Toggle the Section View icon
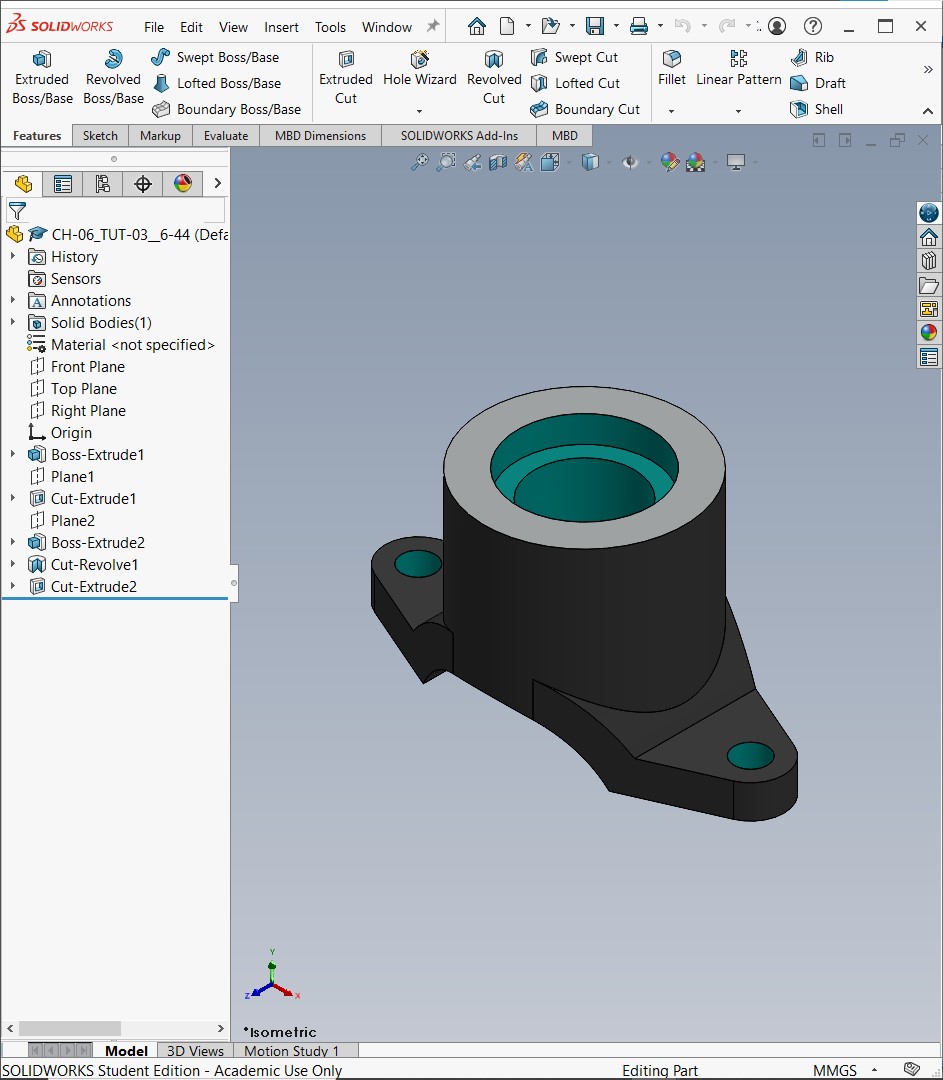The height and width of the screenshot is (1080, 943). coord(497,163)
